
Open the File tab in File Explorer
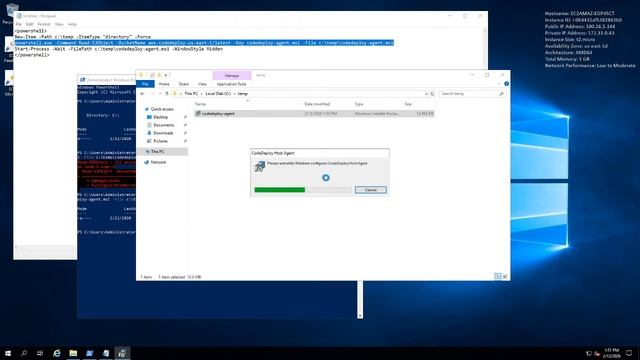(x=145, y=84)
